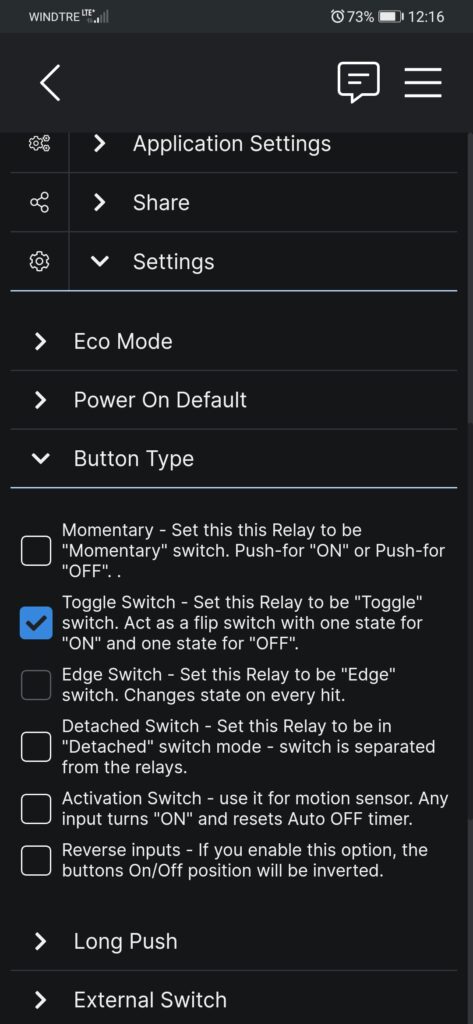Image resolution: width=473 pixels, height=1024 pixels.
Task: Open the hamburger menu icon
Action: click(423, 82)
